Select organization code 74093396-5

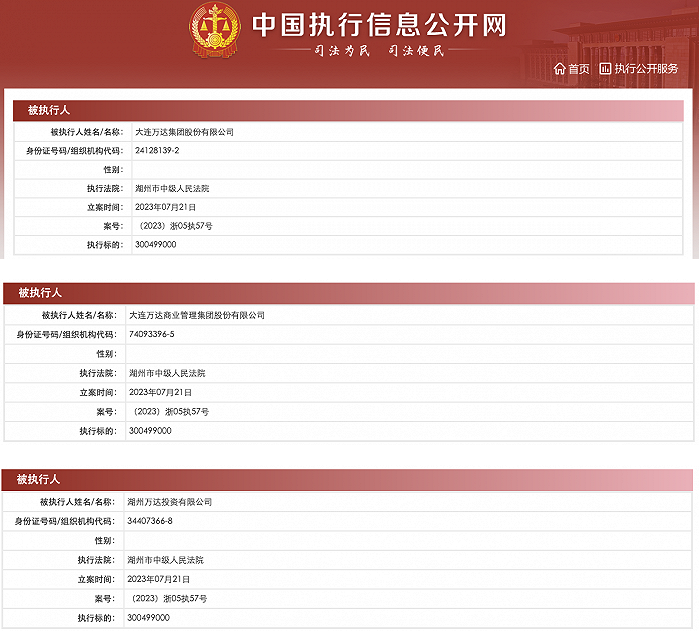coord(152,334)
